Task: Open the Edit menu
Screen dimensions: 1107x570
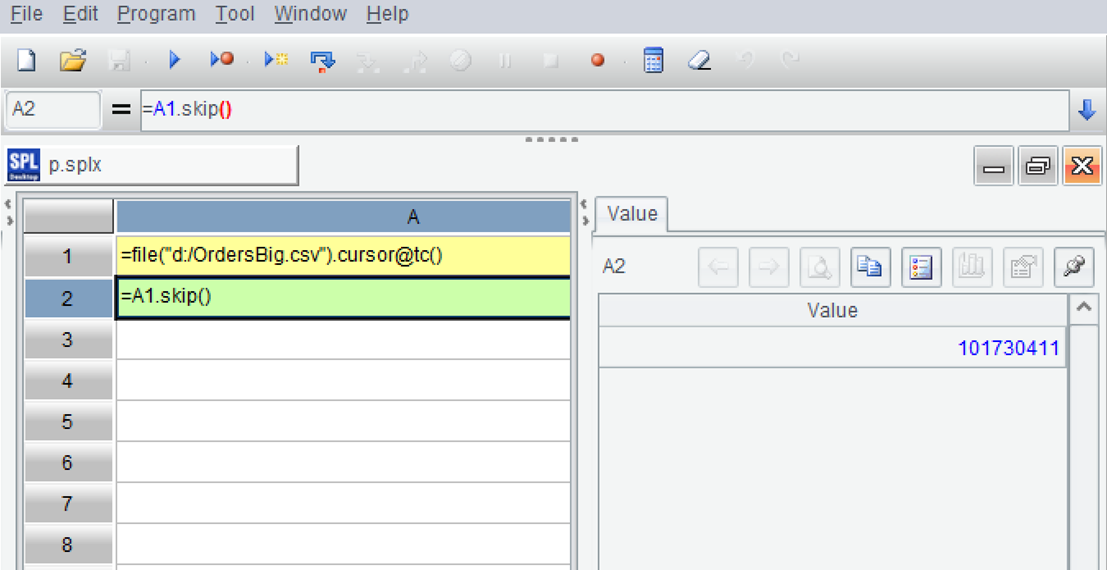Action: pyautogui.click(x=80, y=13)
